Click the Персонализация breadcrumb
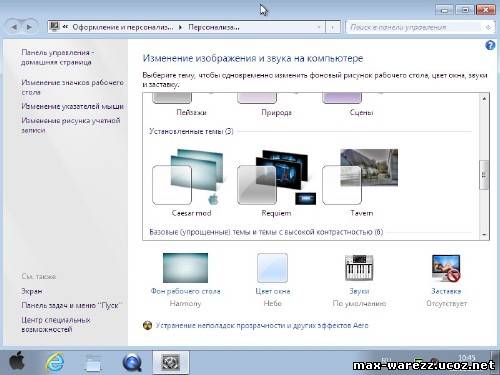This screenshot has width=500, height=375. [214, 27]
